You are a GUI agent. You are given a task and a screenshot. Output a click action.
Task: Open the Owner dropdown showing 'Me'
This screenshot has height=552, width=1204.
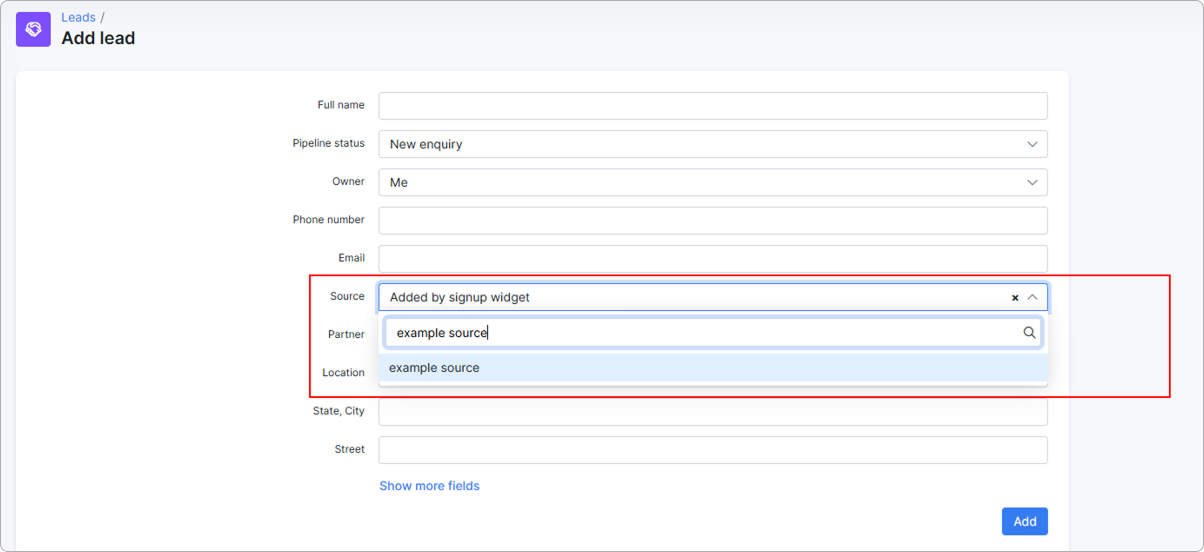pyautogui.click(x=700, y=183)
